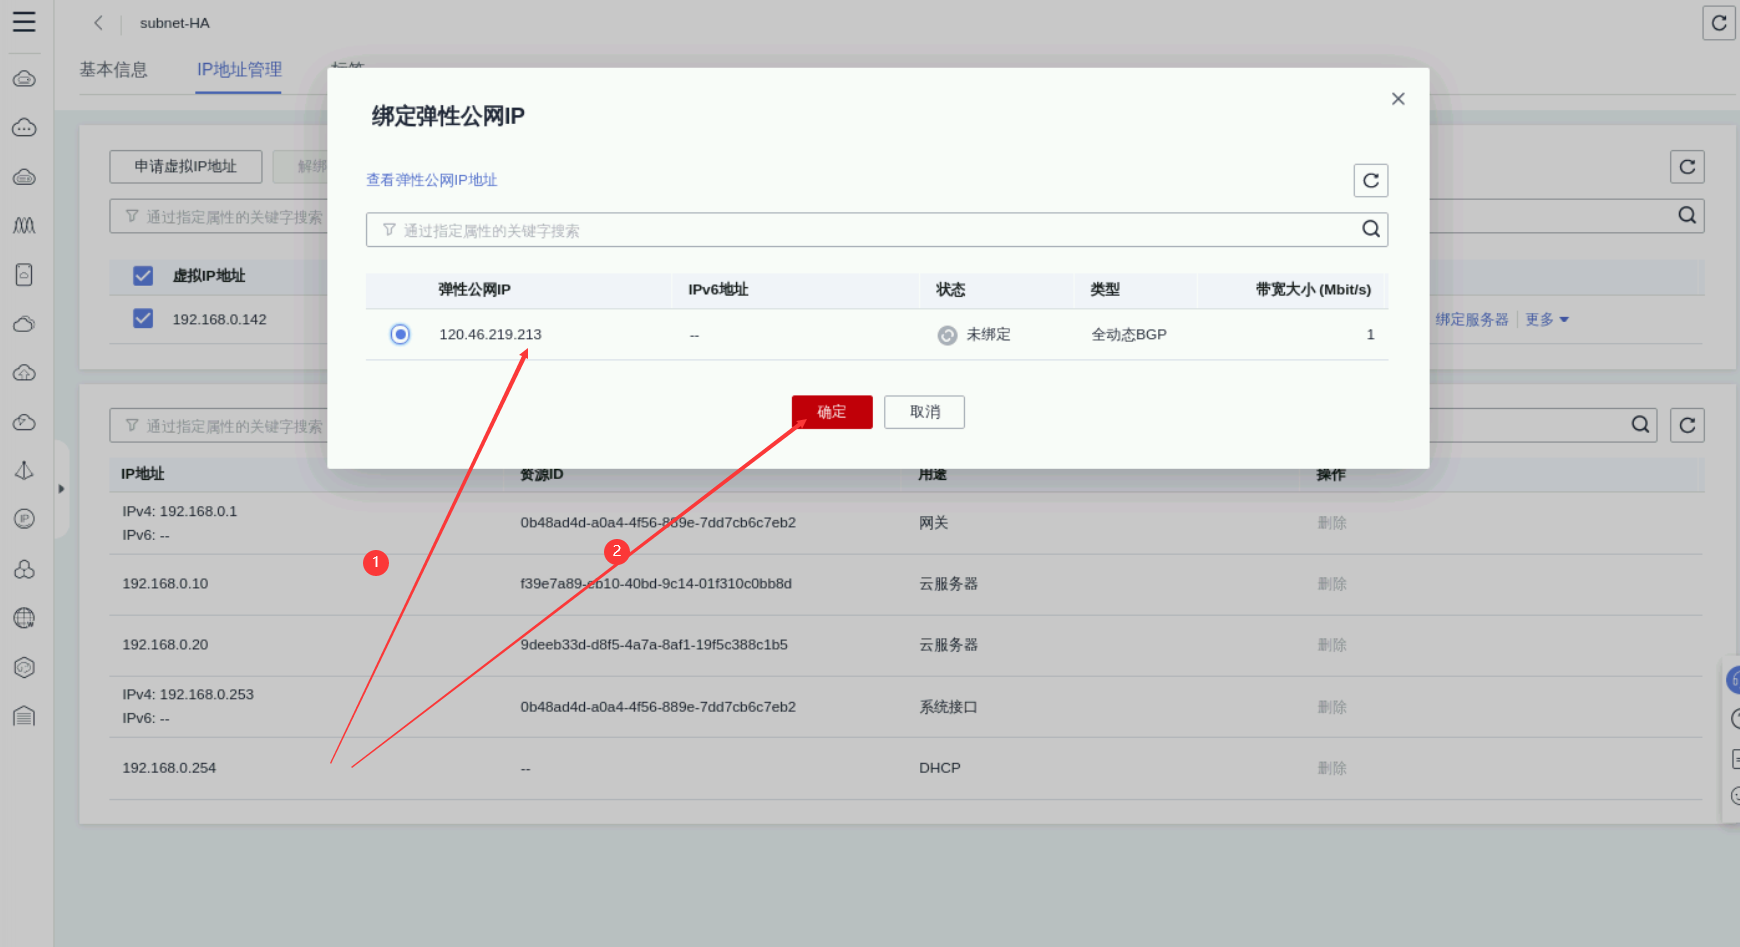Open the triple arches sidebar icon
This screenshot has height=947, width=1740.
(x=24, y=226)
